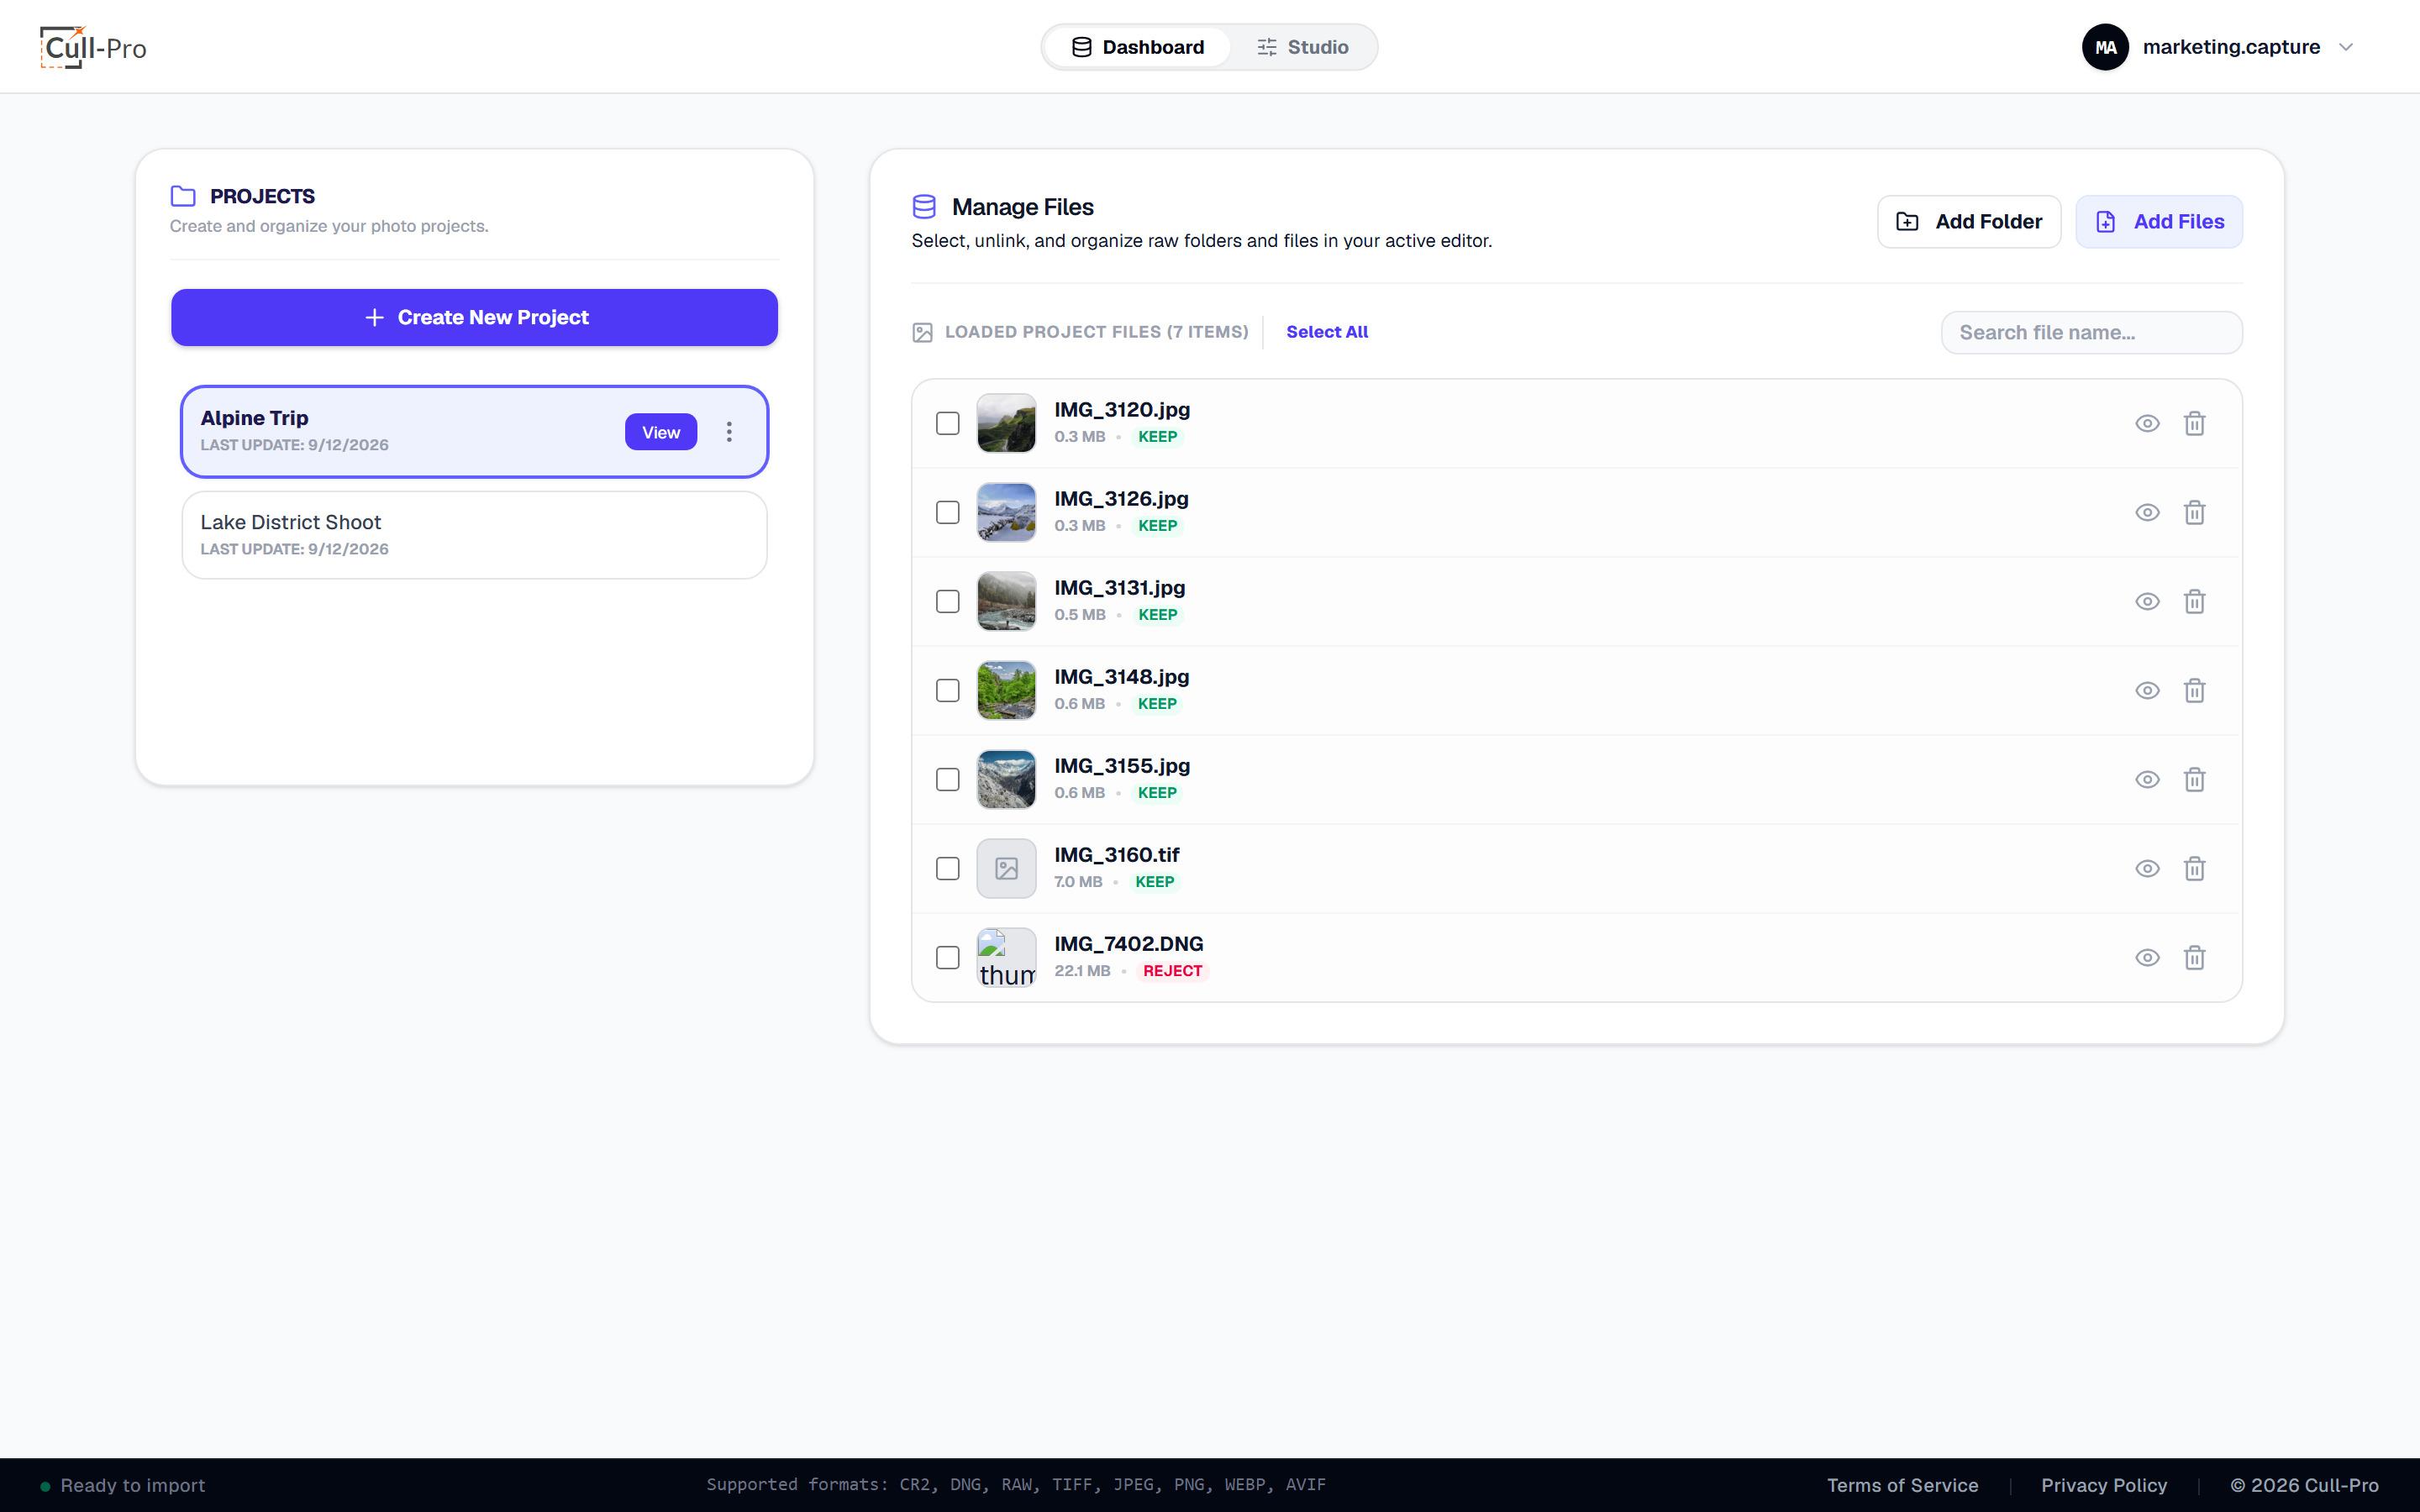The width and height of the screenshot is (2420, 1512).
Task: Click the IMG_3148.jpg thumbnail
Action: tap(1006, 690)
